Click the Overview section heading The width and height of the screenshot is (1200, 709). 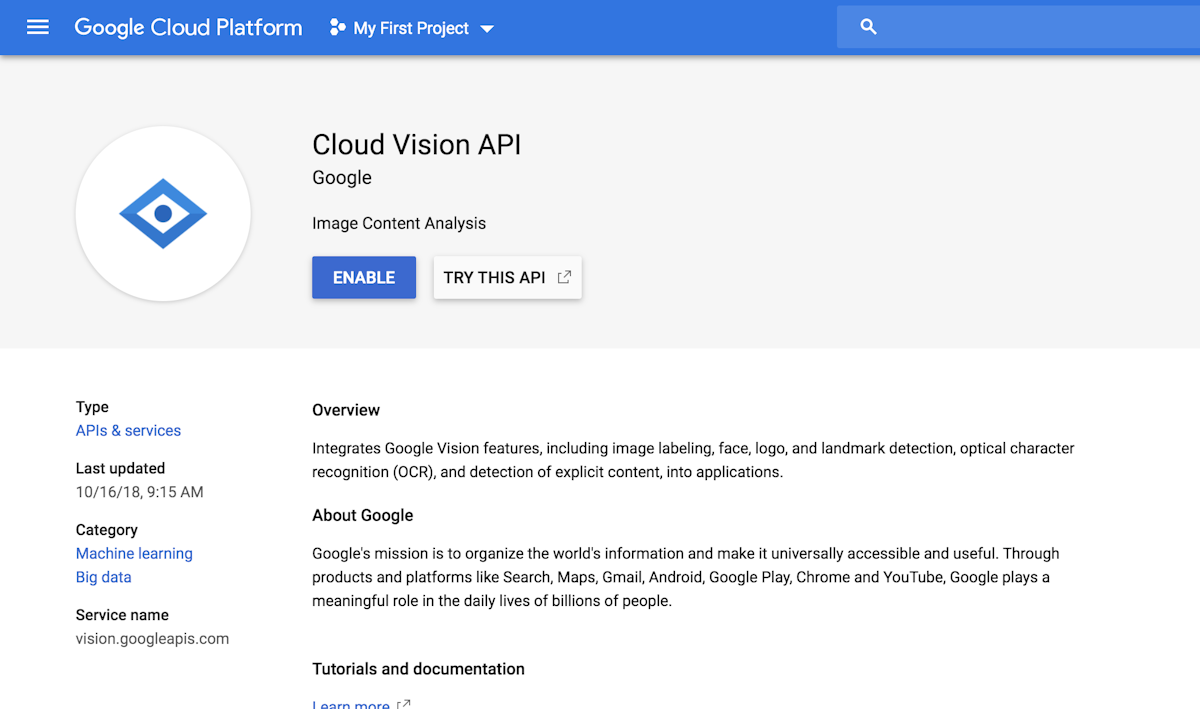[346, 410]
